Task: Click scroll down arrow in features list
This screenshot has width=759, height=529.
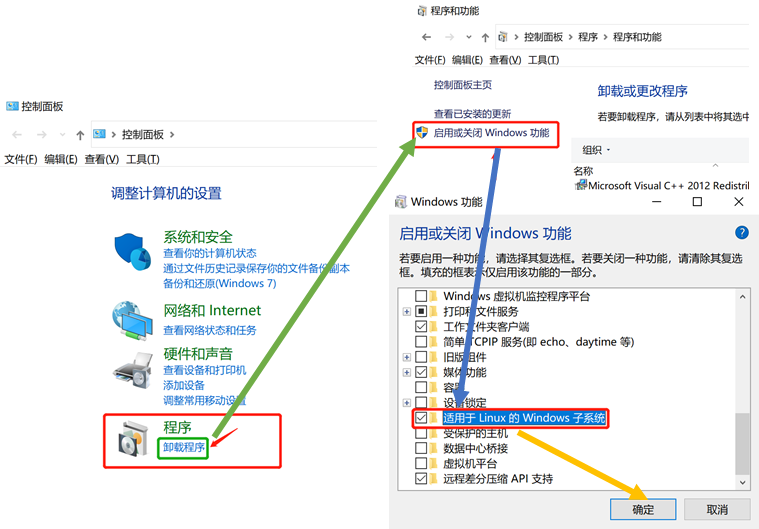Action: coord(742,482)
